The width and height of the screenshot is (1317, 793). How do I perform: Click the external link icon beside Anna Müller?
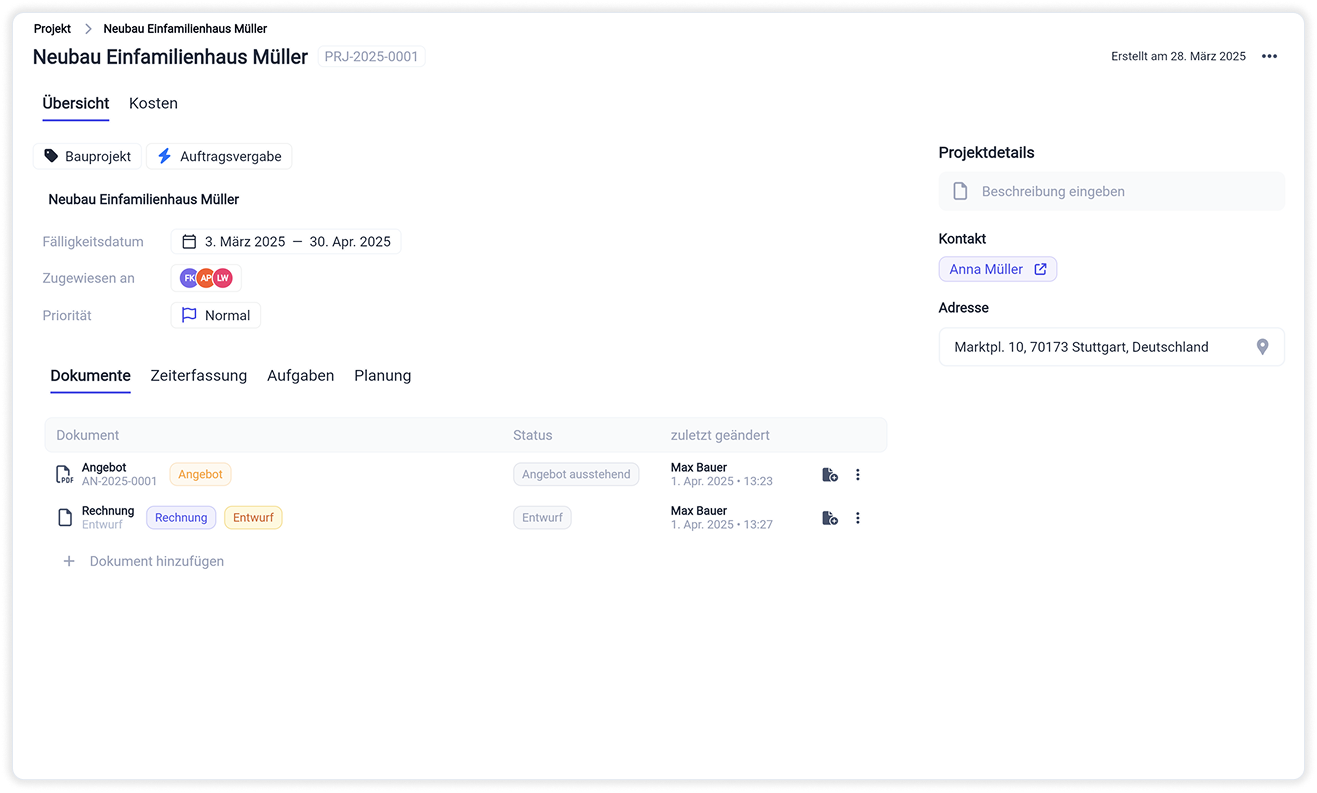click(x=1040, y=269)
